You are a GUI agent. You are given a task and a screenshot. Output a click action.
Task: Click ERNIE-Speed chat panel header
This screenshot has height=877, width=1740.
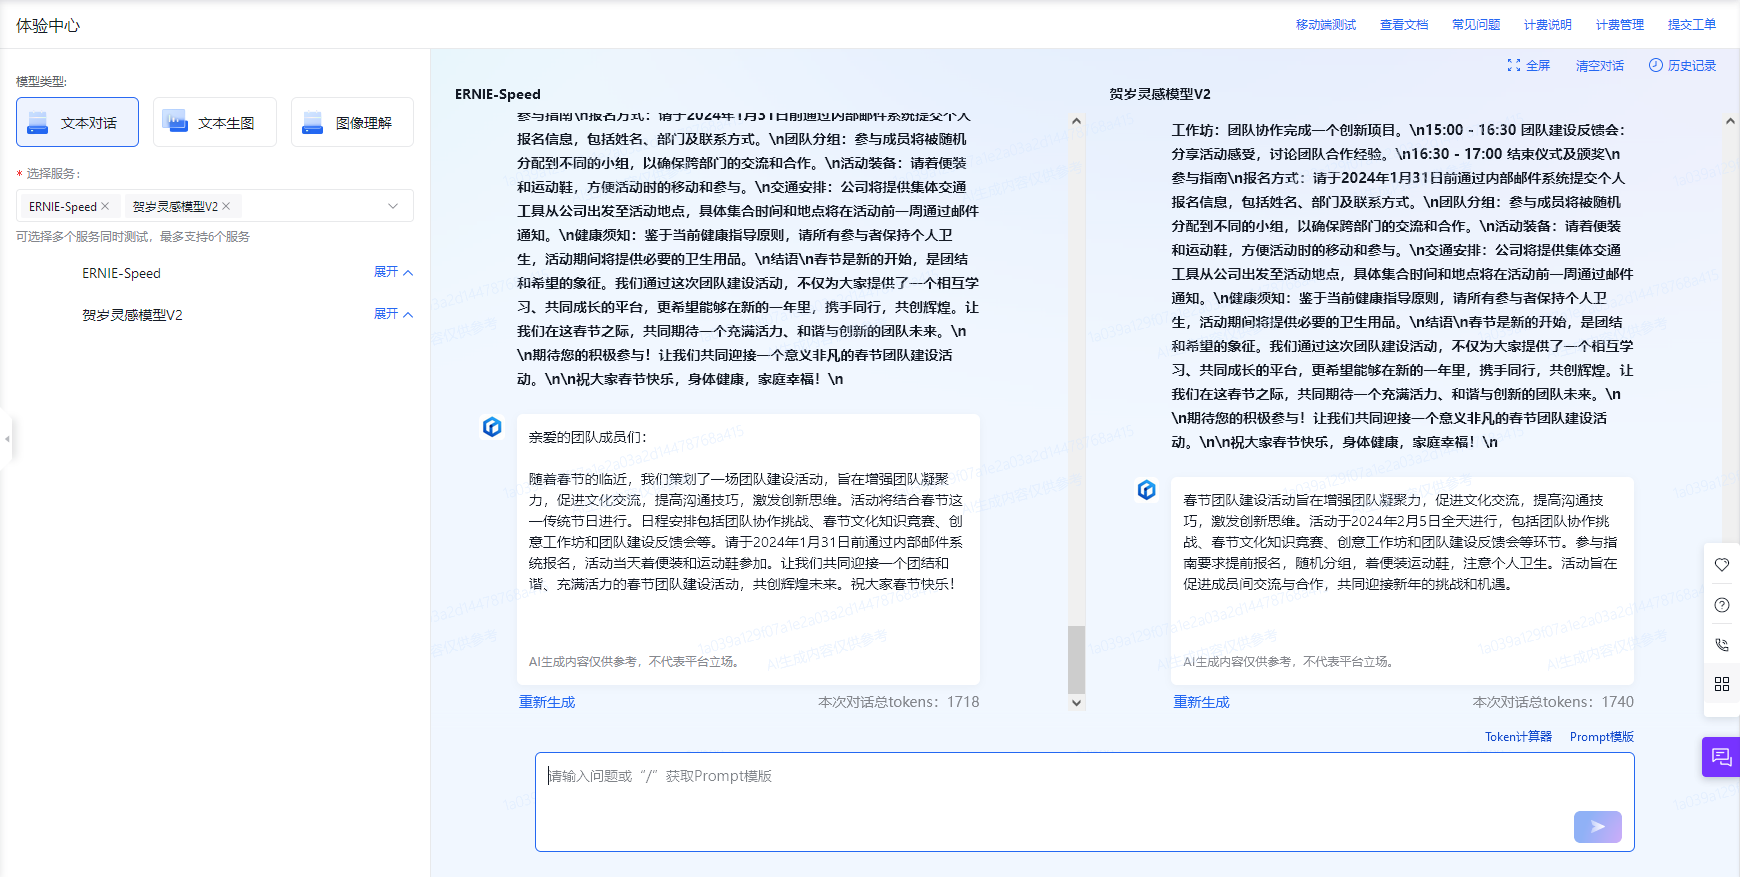(x=498, y=94)
